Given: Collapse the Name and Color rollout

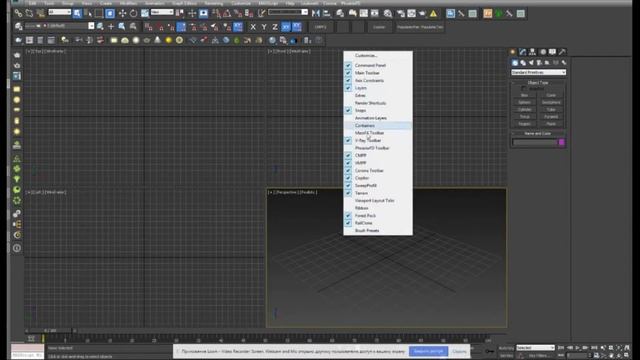Looking at the screenshot, I should pyautogui.click(x=538, y=133).
